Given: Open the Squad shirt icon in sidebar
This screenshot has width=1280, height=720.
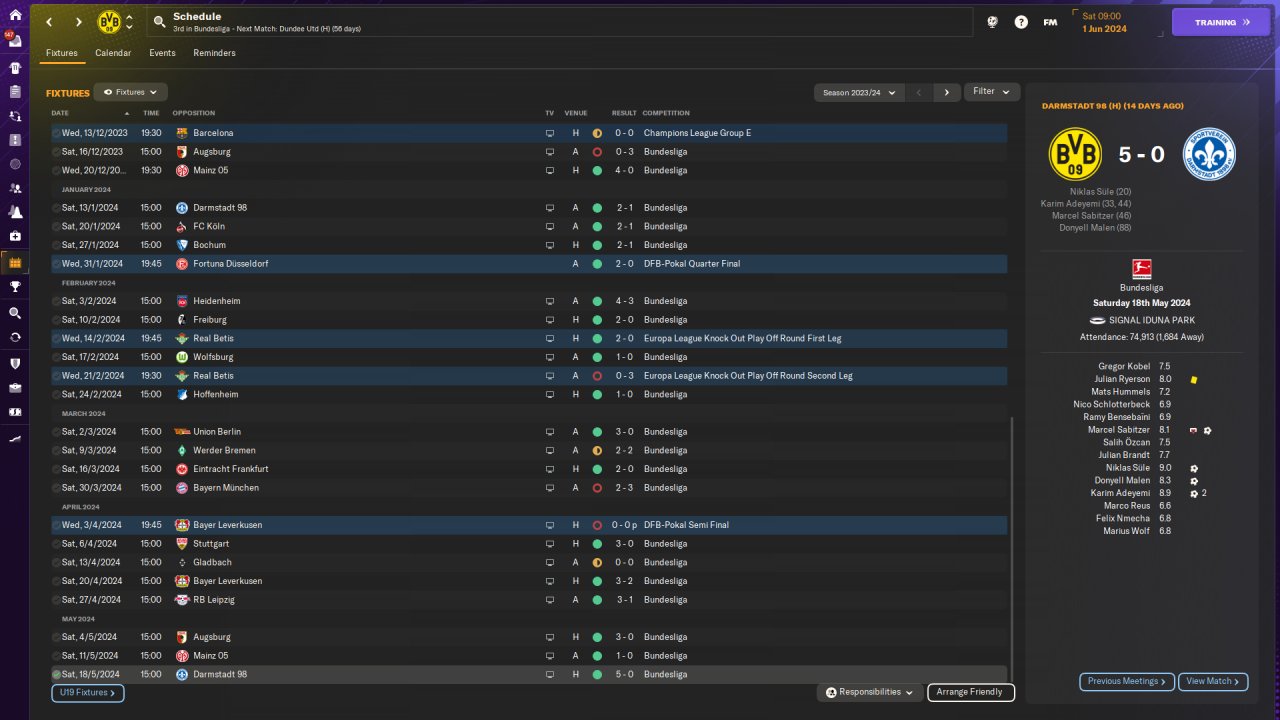Looking at the screenshot, I should [x=15, y=68].
